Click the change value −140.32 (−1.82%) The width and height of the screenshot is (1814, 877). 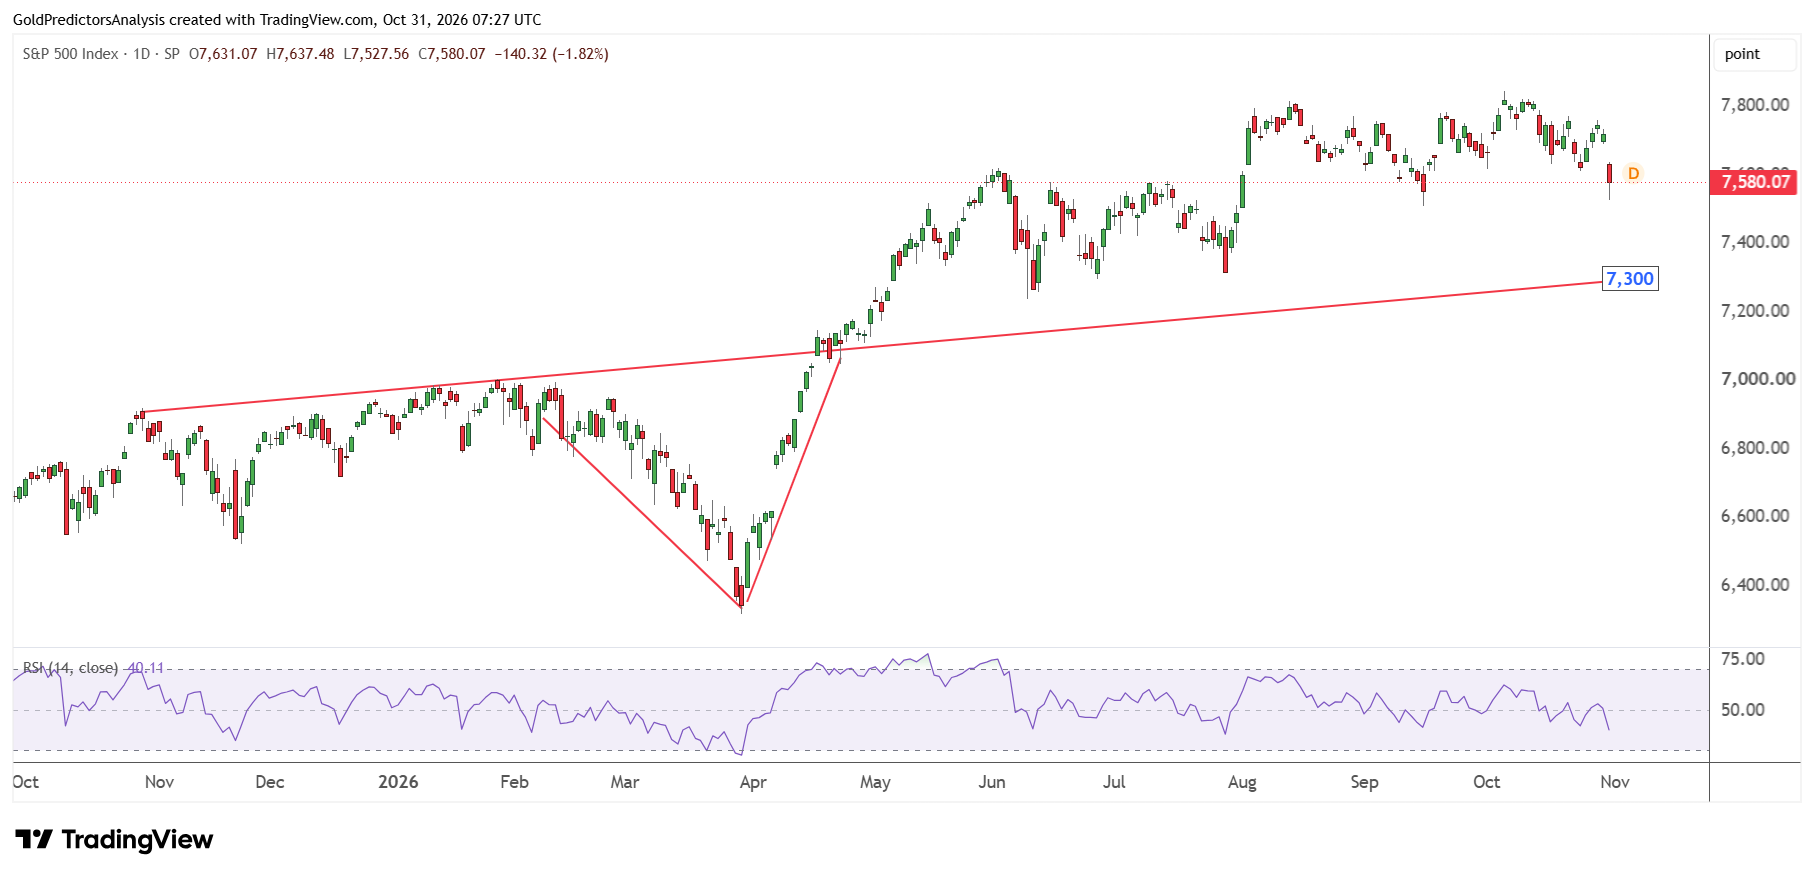pos(552,54)
